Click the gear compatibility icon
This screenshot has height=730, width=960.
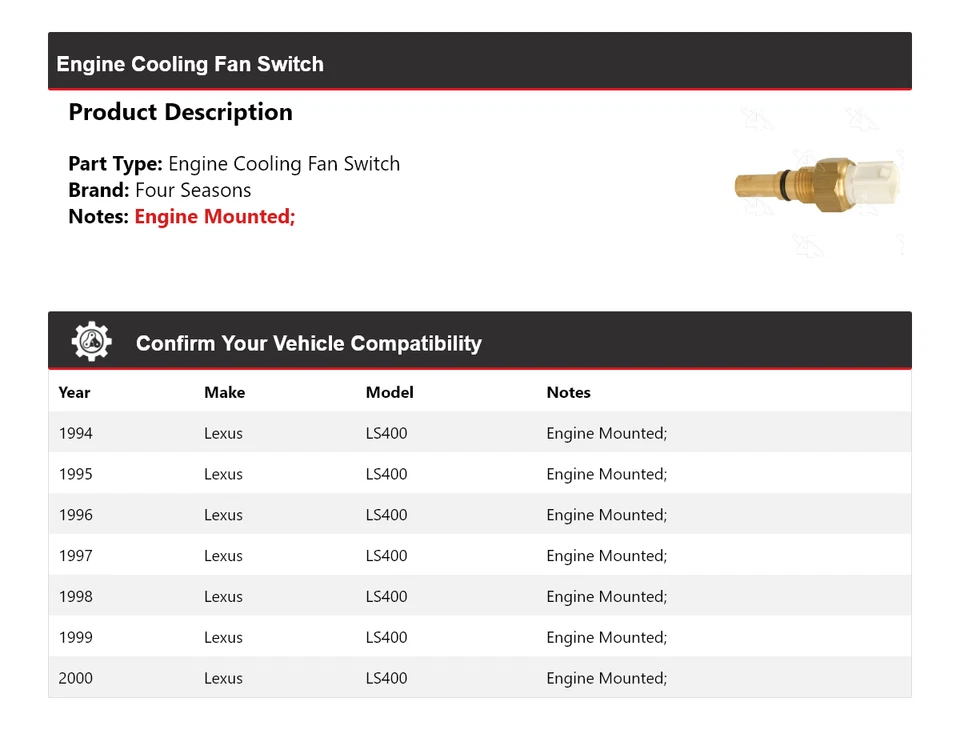[x=91, y=342]
